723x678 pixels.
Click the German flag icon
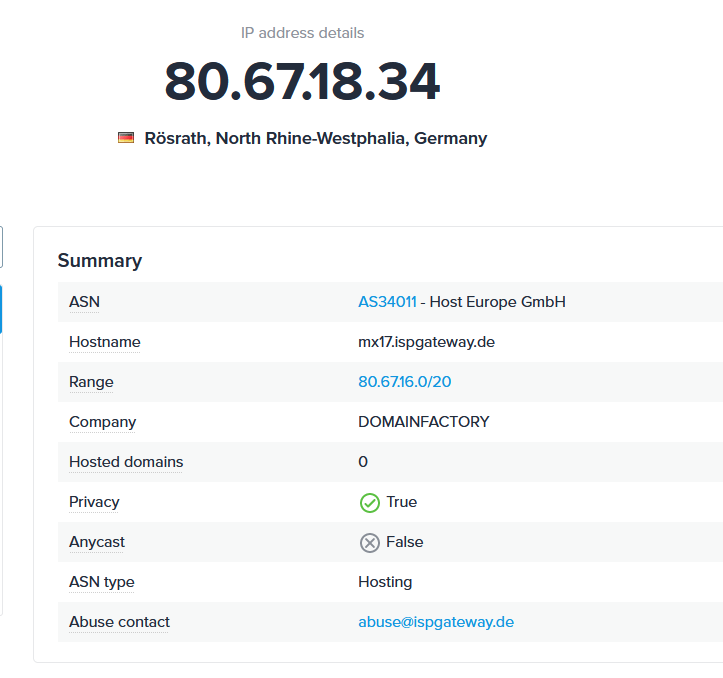coord(126,137)
